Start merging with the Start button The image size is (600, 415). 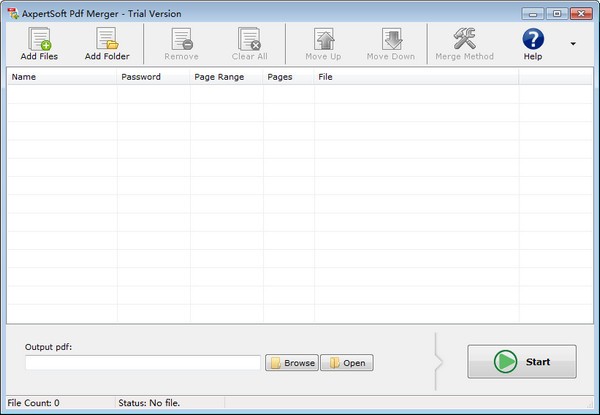[522, 361]
